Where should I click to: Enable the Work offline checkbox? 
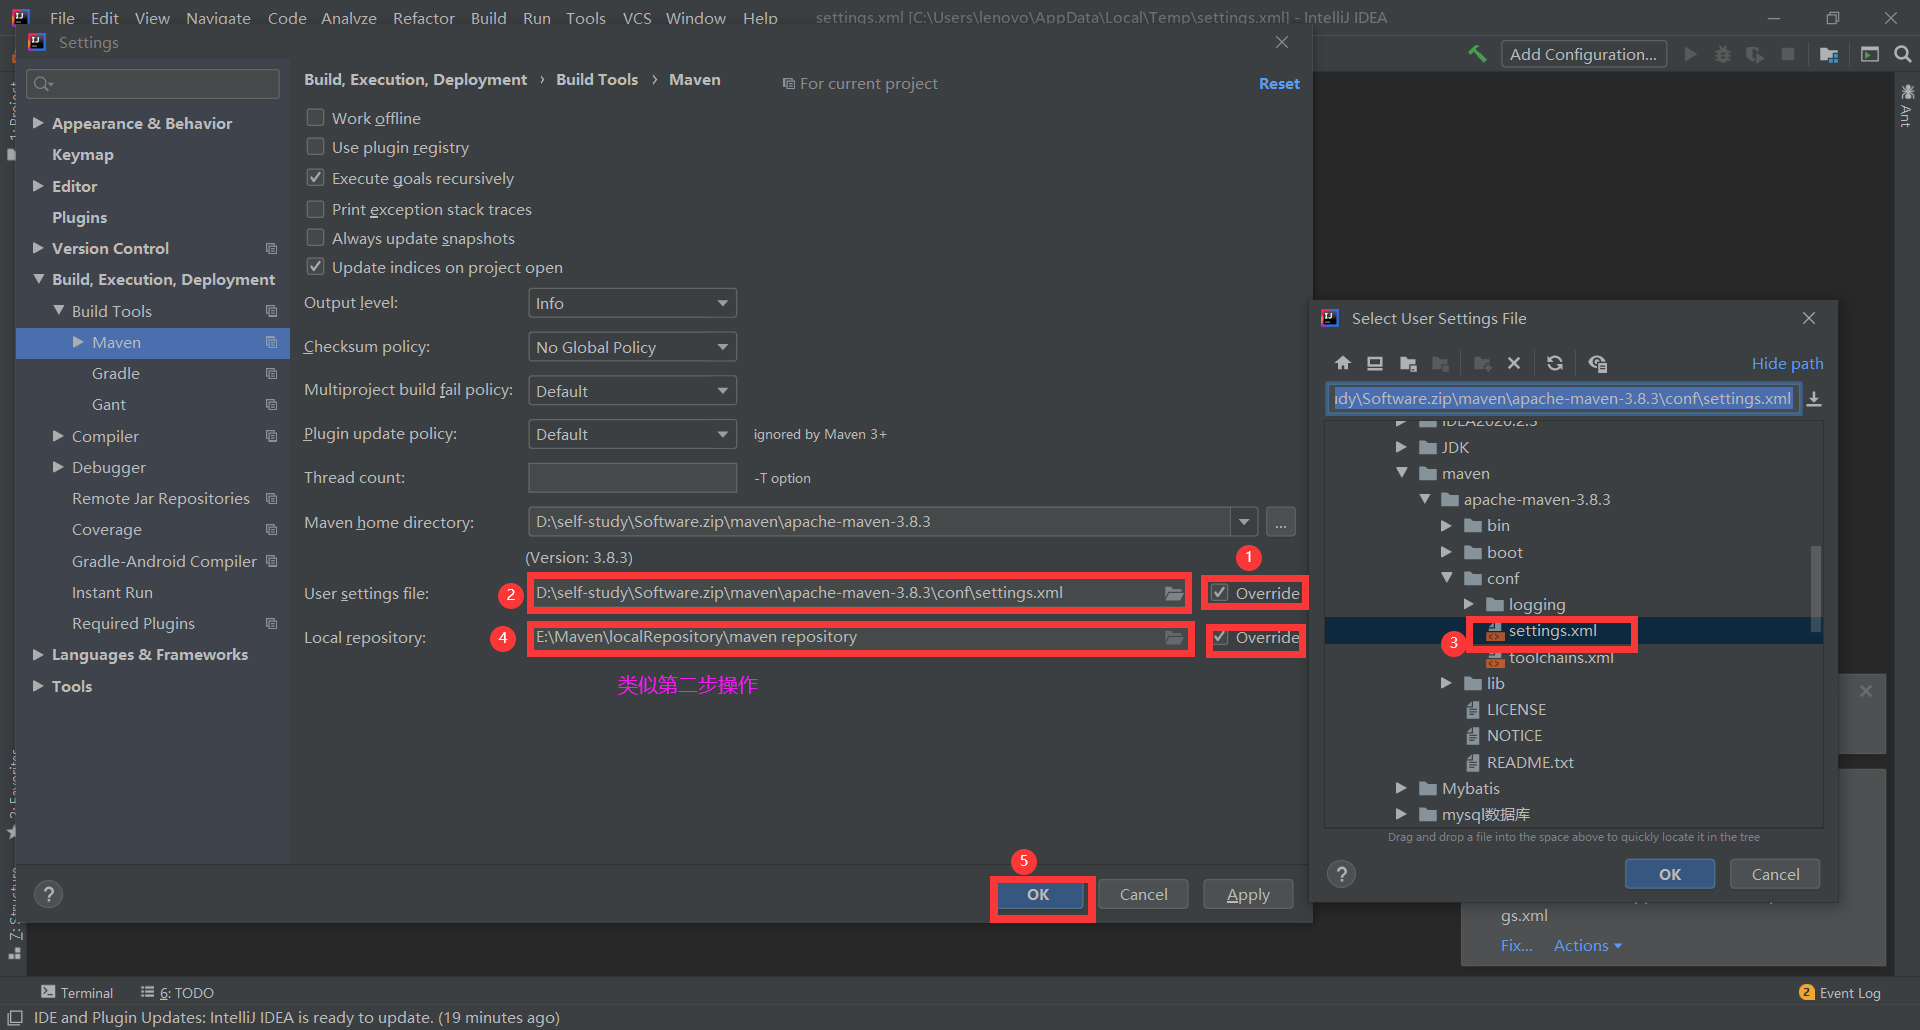point(315,118)
